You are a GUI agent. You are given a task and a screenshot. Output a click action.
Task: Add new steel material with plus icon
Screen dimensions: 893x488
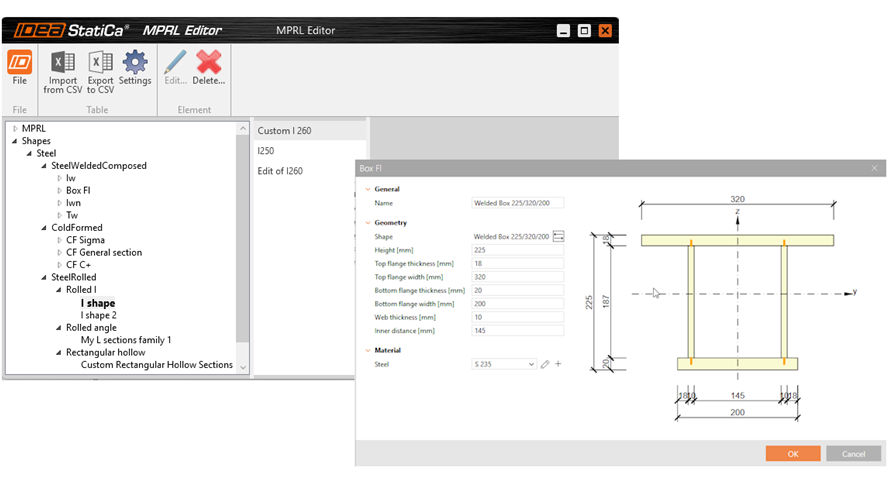tap(558, 364)
